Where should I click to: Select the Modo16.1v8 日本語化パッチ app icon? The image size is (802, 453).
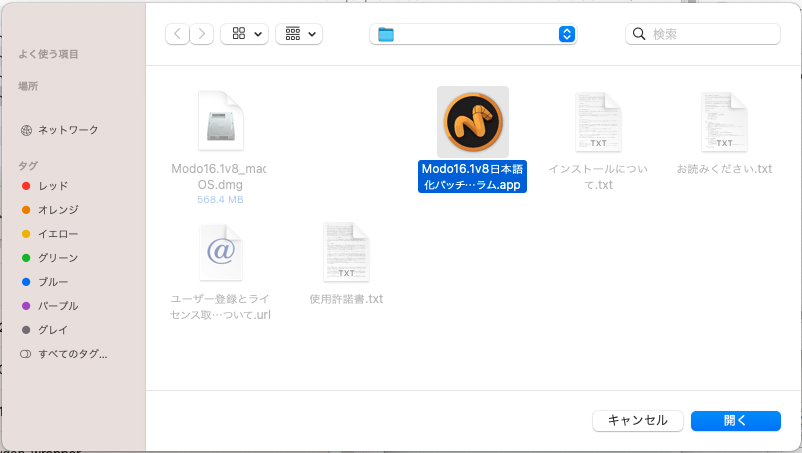pyautogui.click(x=473, y=122)
